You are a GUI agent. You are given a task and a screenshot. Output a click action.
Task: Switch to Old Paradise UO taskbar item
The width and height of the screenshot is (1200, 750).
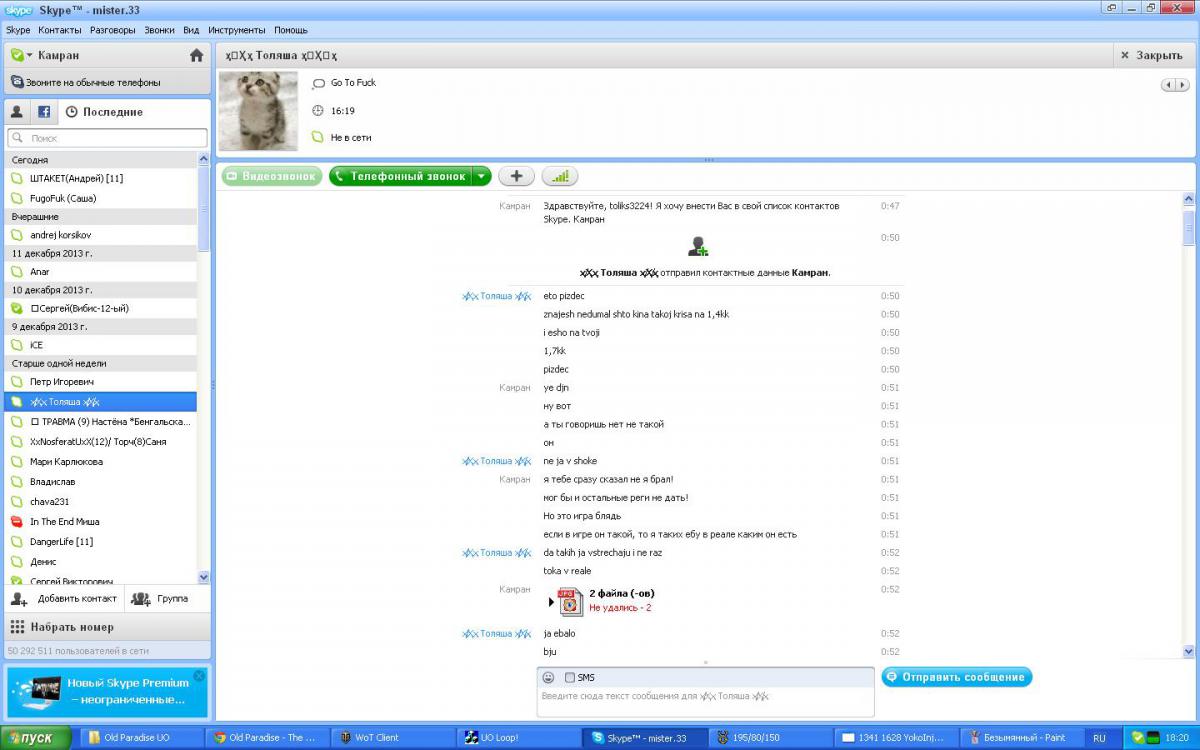[141, 738]
